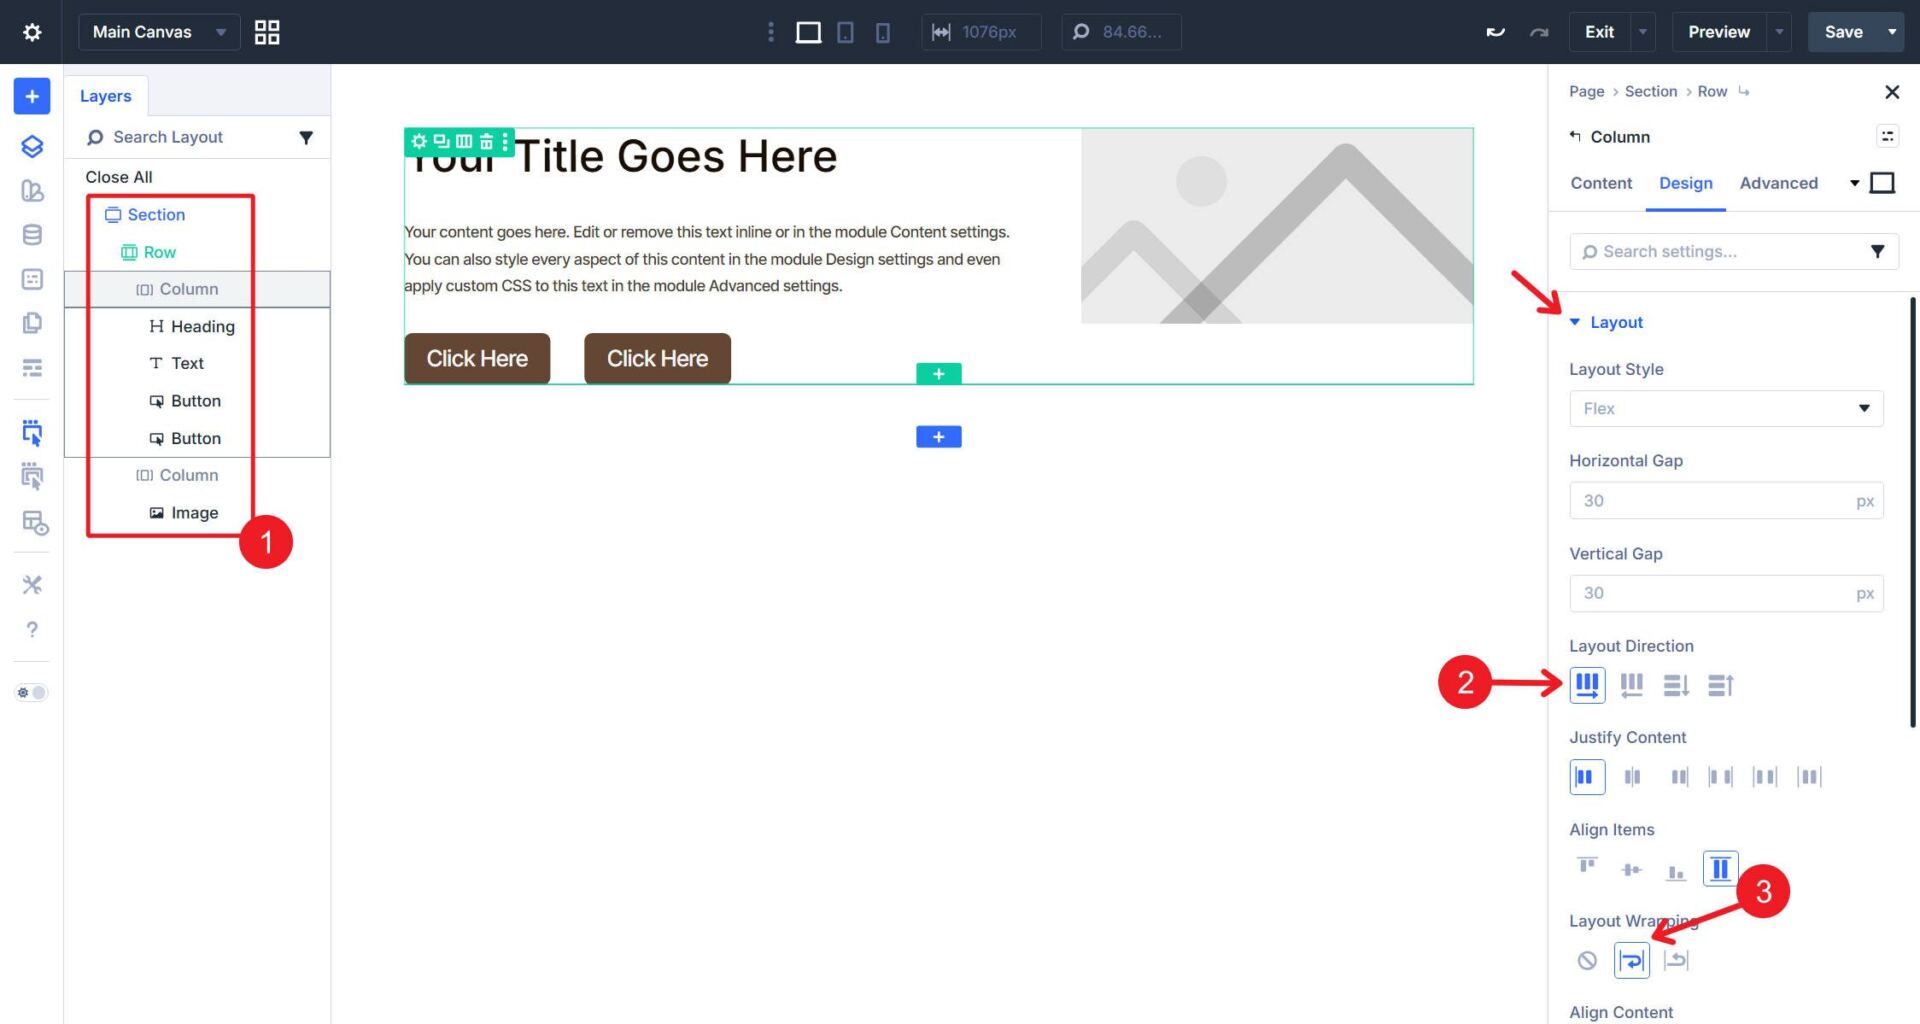Open the Main Canvas dropdown
This screenshot has width=1920, height=1024.
point(158,32)
